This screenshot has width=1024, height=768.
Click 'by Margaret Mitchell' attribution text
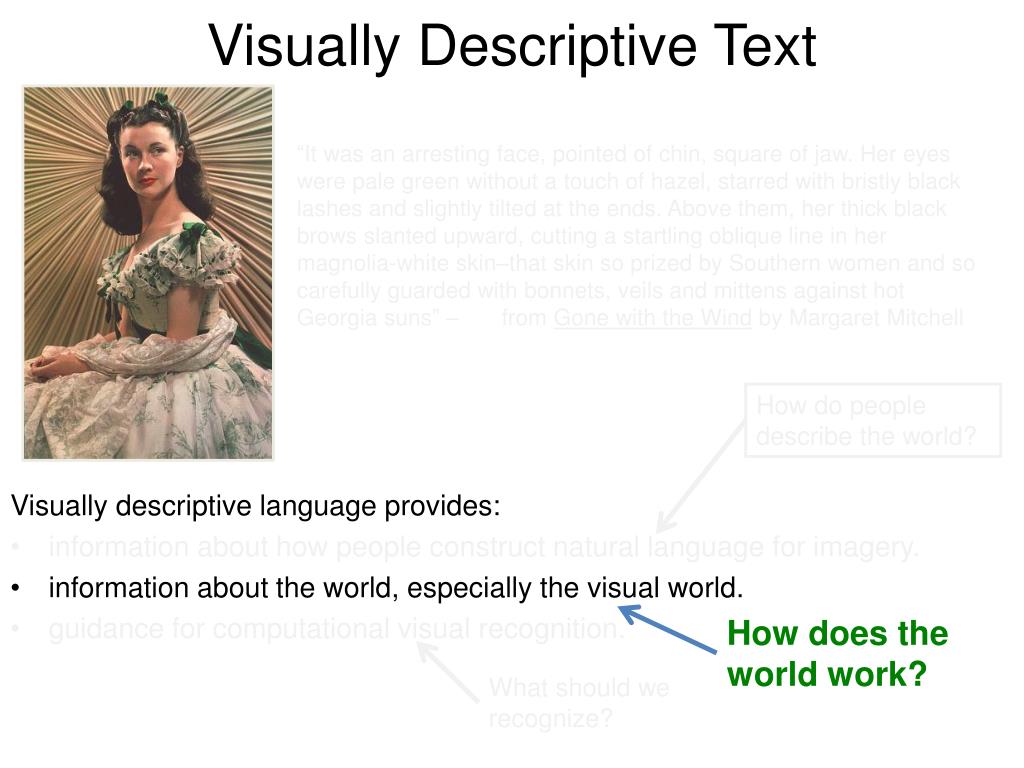point(860,318)
